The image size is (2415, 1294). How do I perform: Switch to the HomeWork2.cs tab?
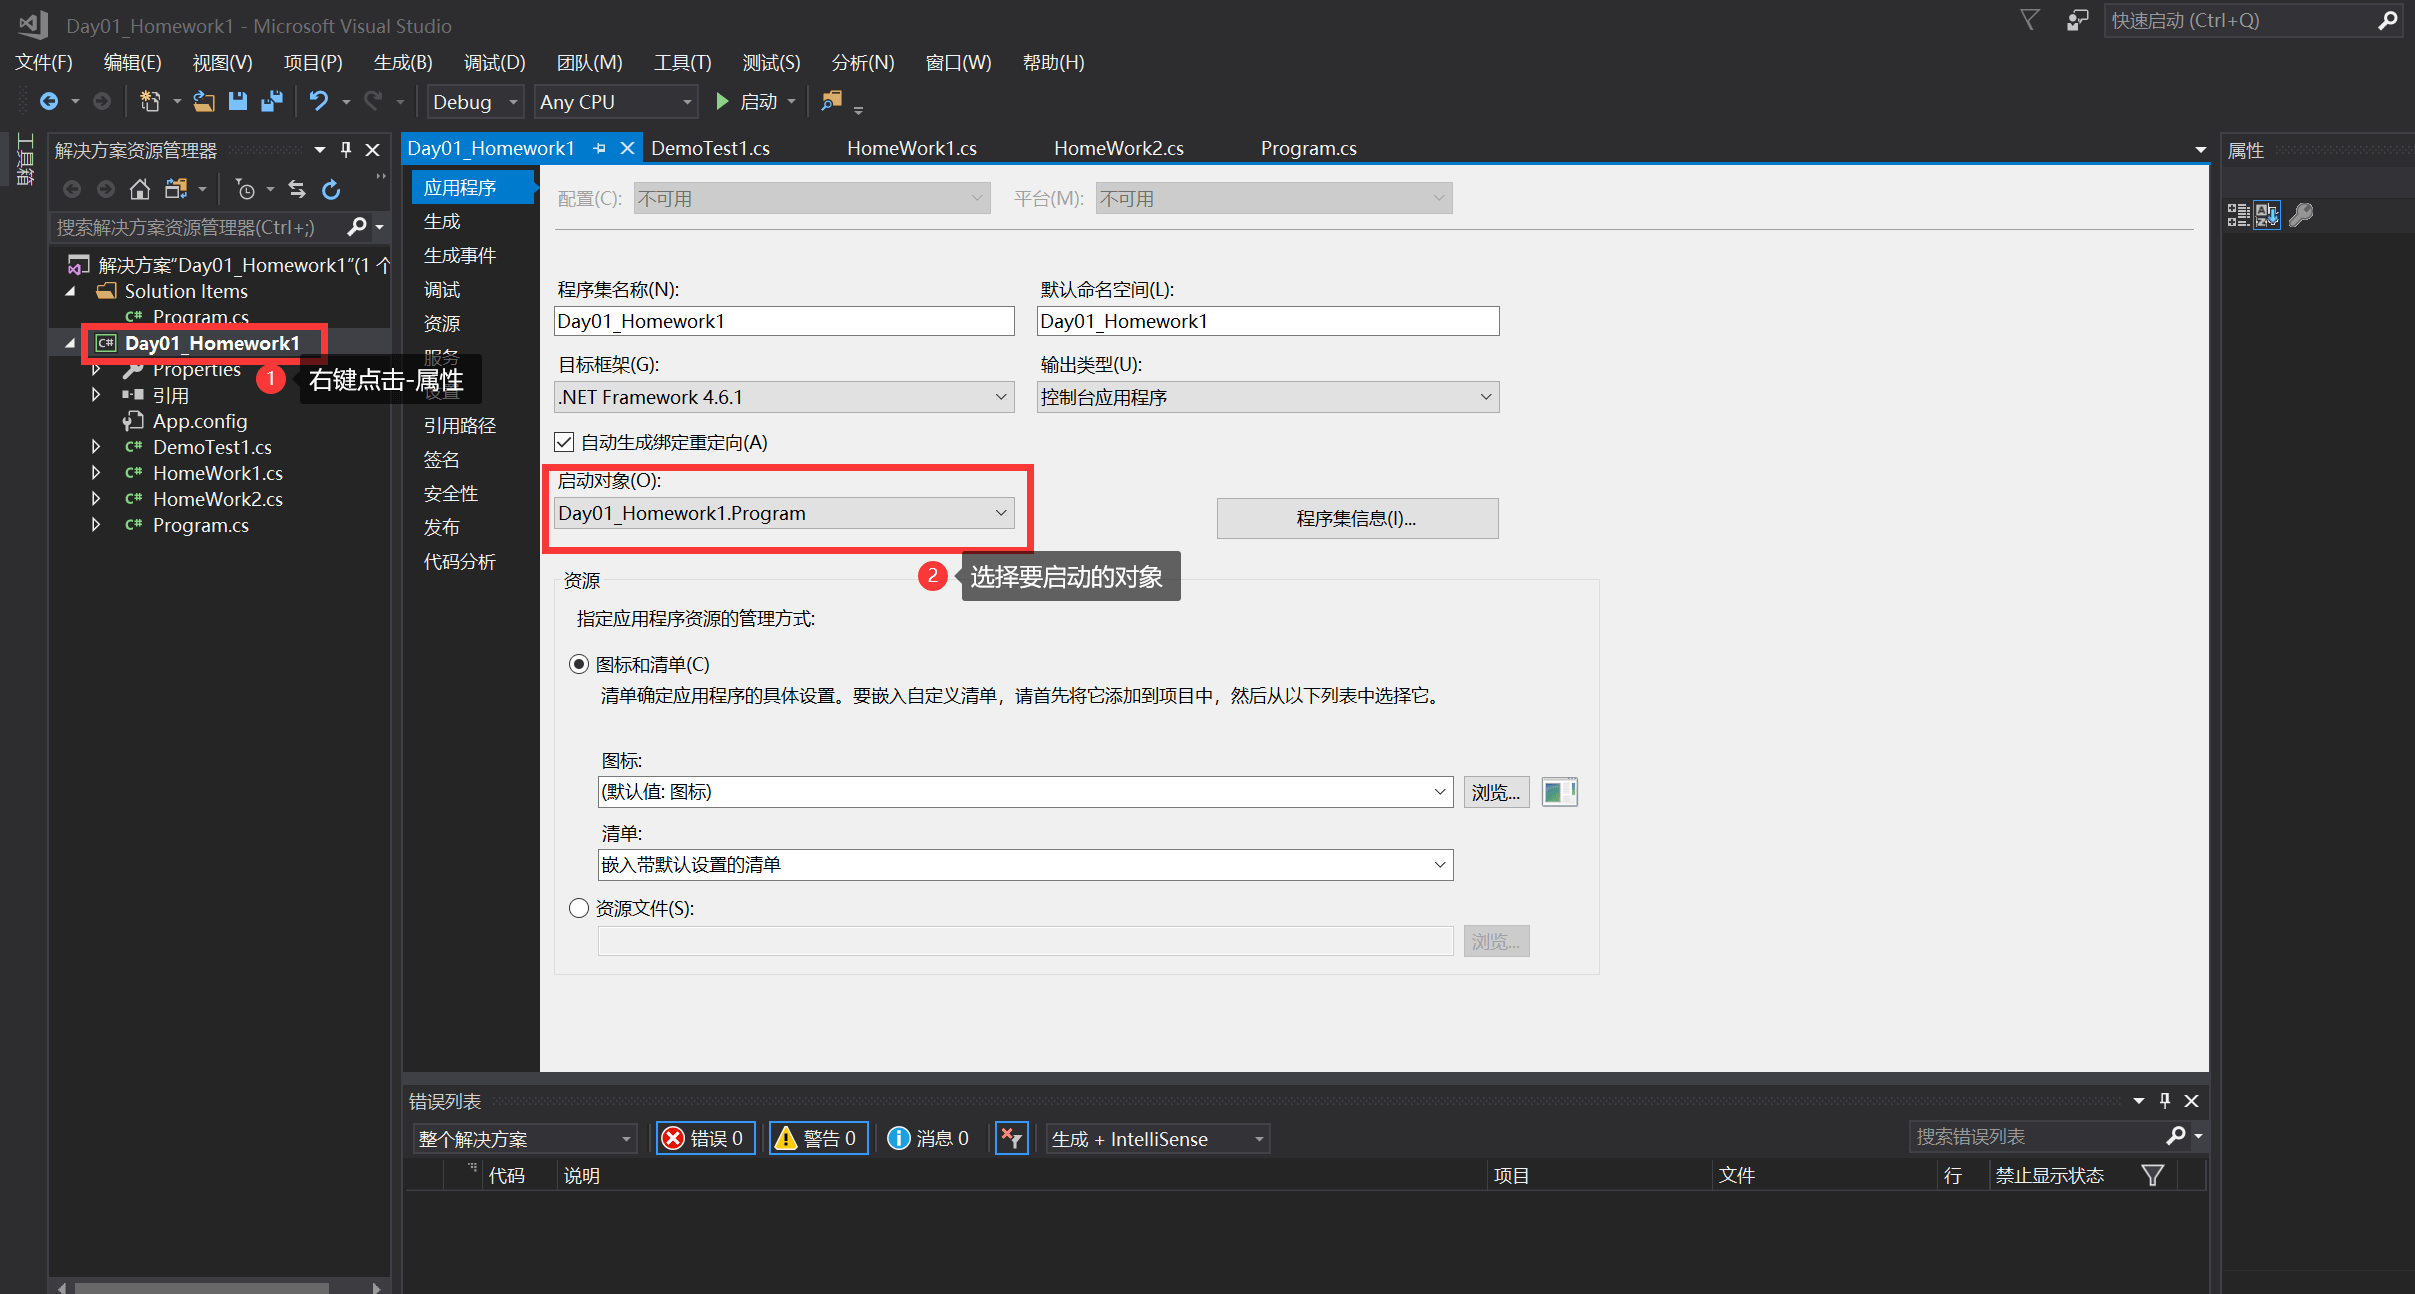(1118, 148)
